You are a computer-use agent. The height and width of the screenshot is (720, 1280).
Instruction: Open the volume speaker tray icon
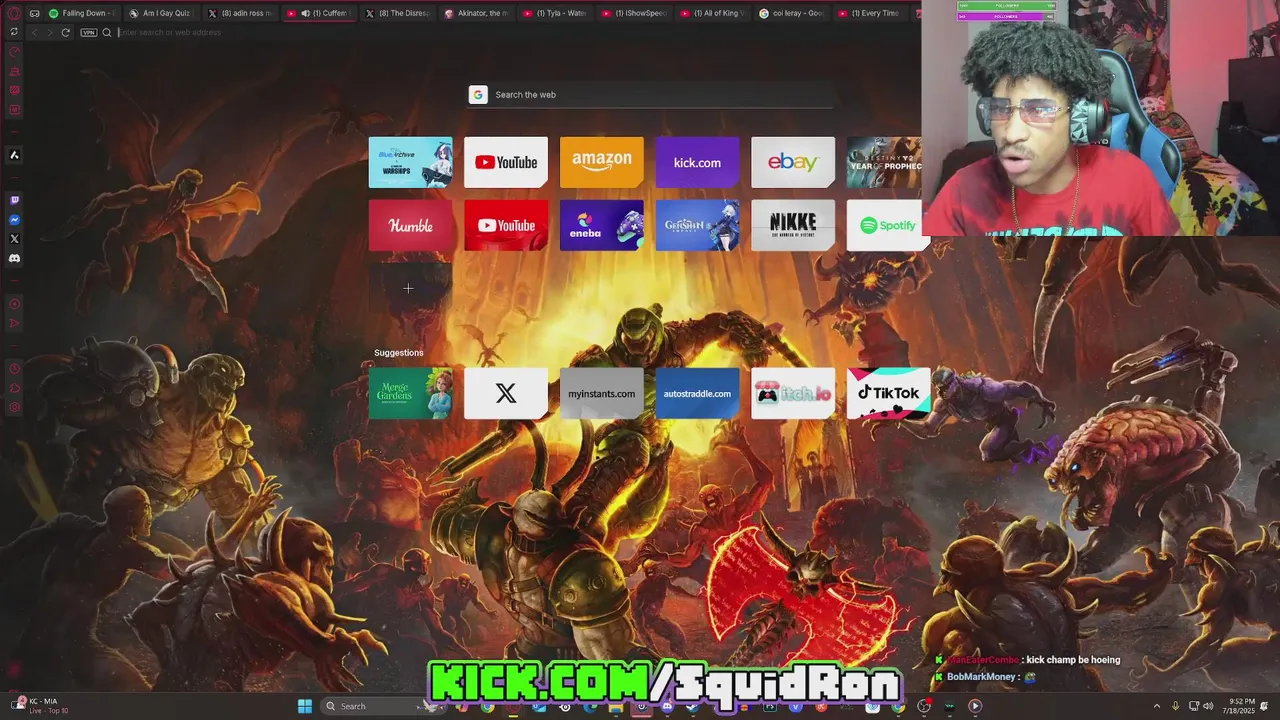[x=1208, y=706]
